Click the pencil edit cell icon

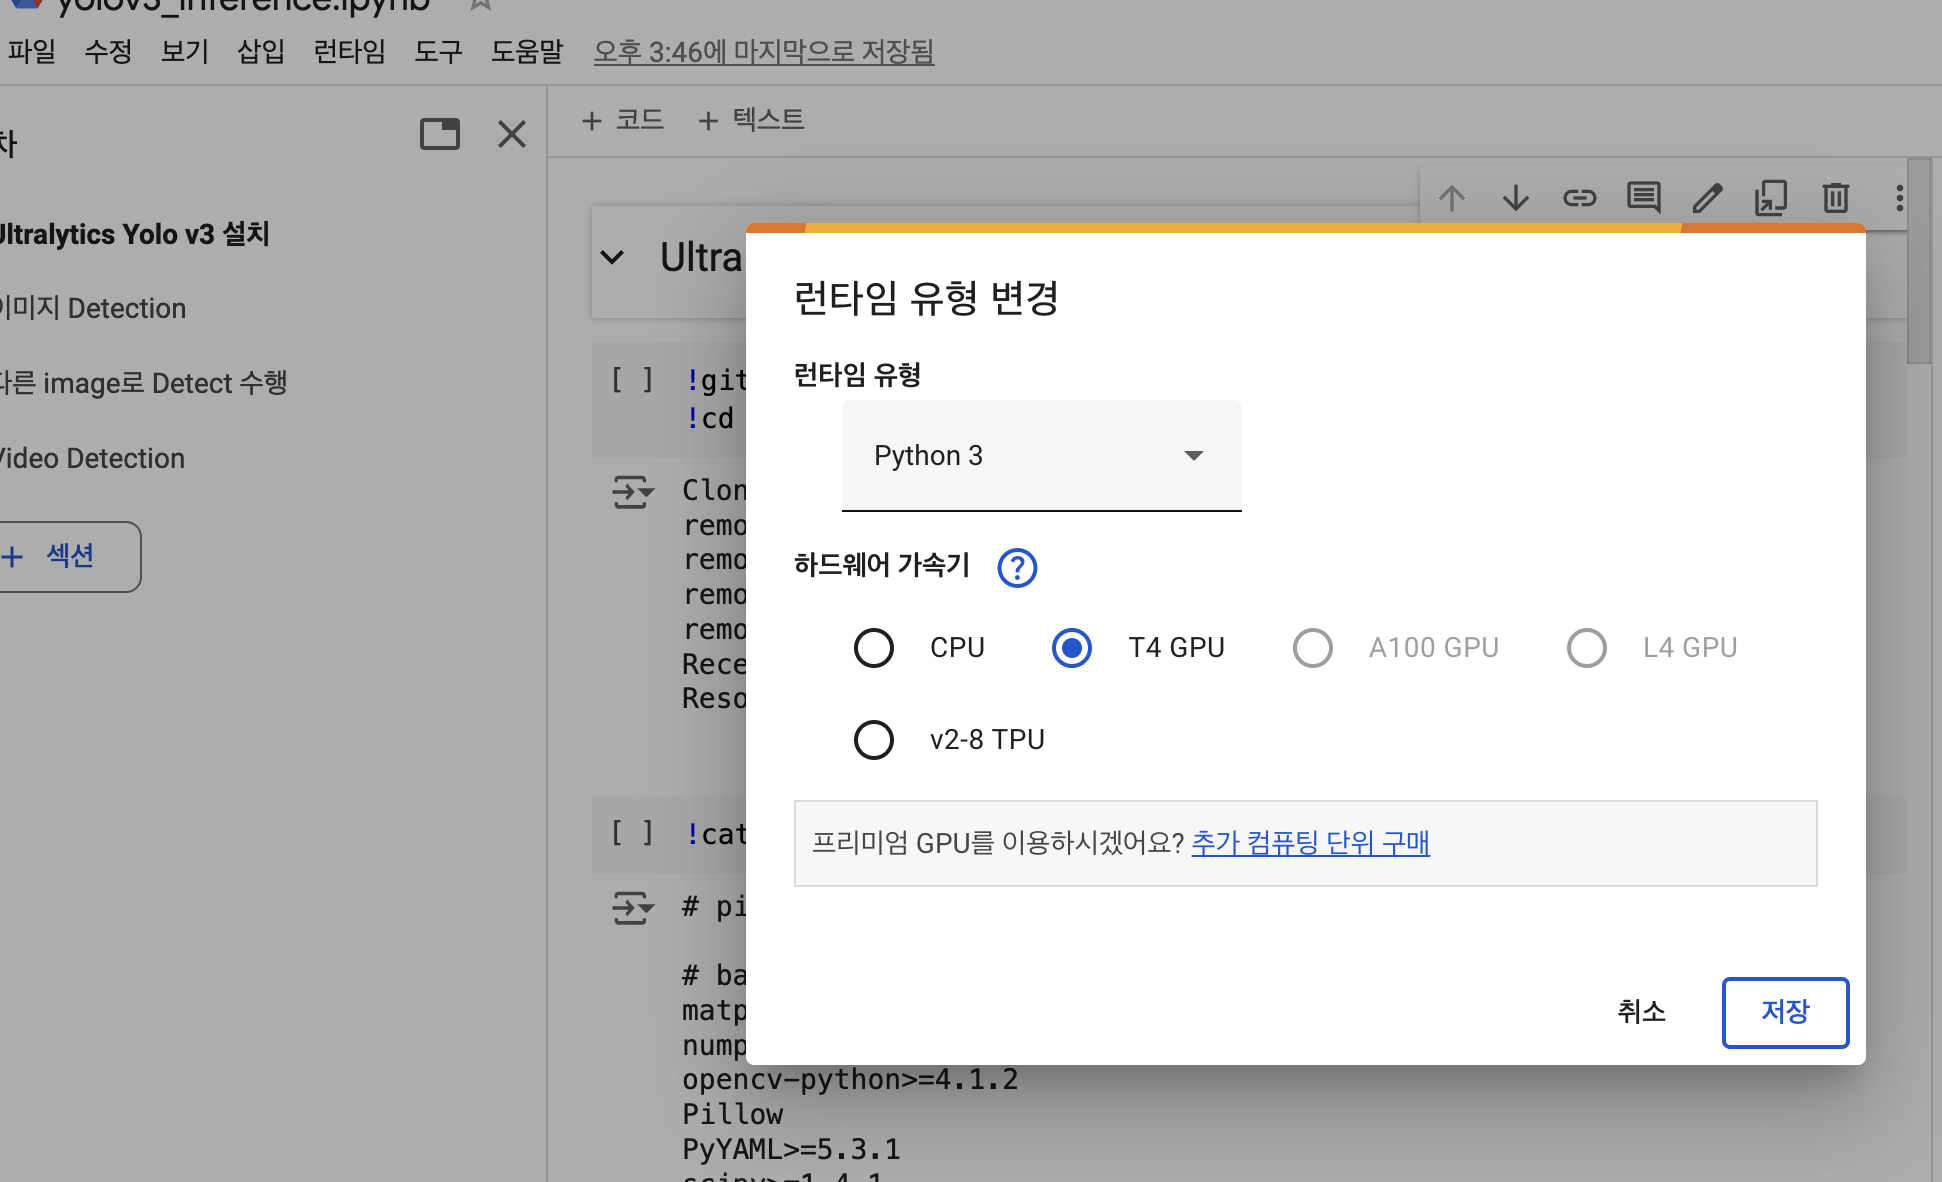click(1707, 198)
